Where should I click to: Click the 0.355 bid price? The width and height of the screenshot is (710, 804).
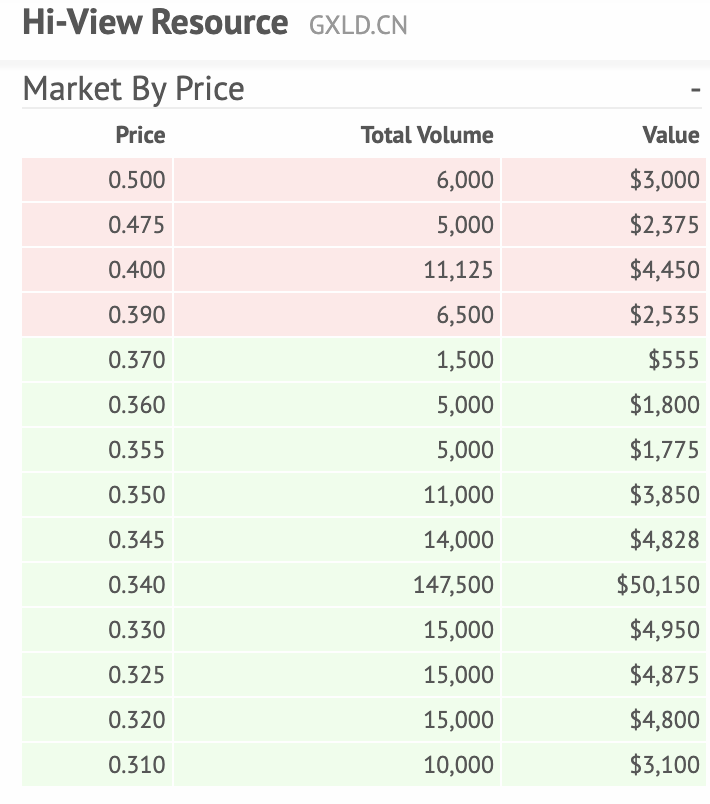(137, 450)
